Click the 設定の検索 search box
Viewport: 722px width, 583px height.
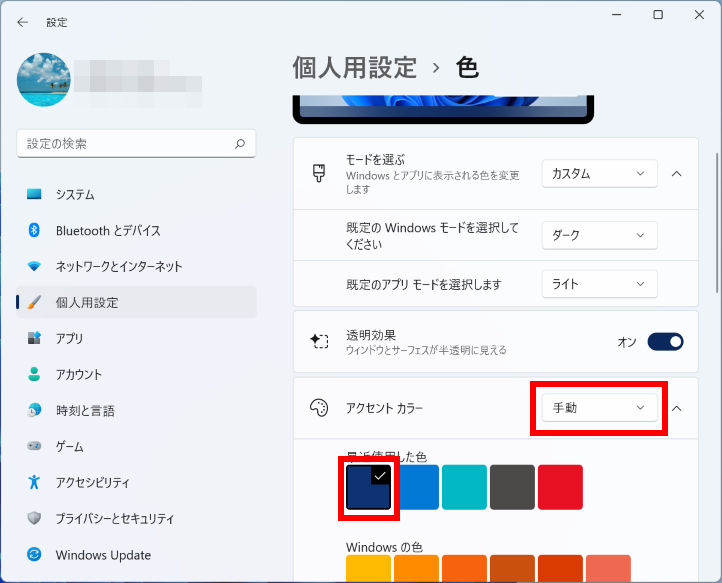pyautogui.click(x=136, y=144)
